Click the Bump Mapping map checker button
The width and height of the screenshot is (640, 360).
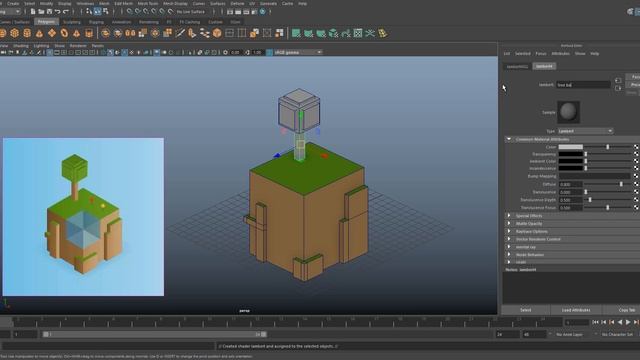tap(636, 176)
